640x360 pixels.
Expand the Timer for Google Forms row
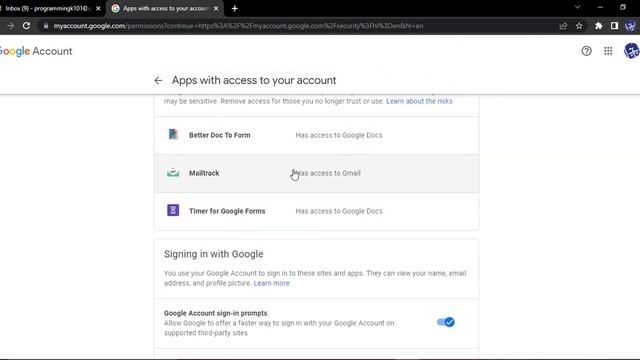[x=316, y=211]
